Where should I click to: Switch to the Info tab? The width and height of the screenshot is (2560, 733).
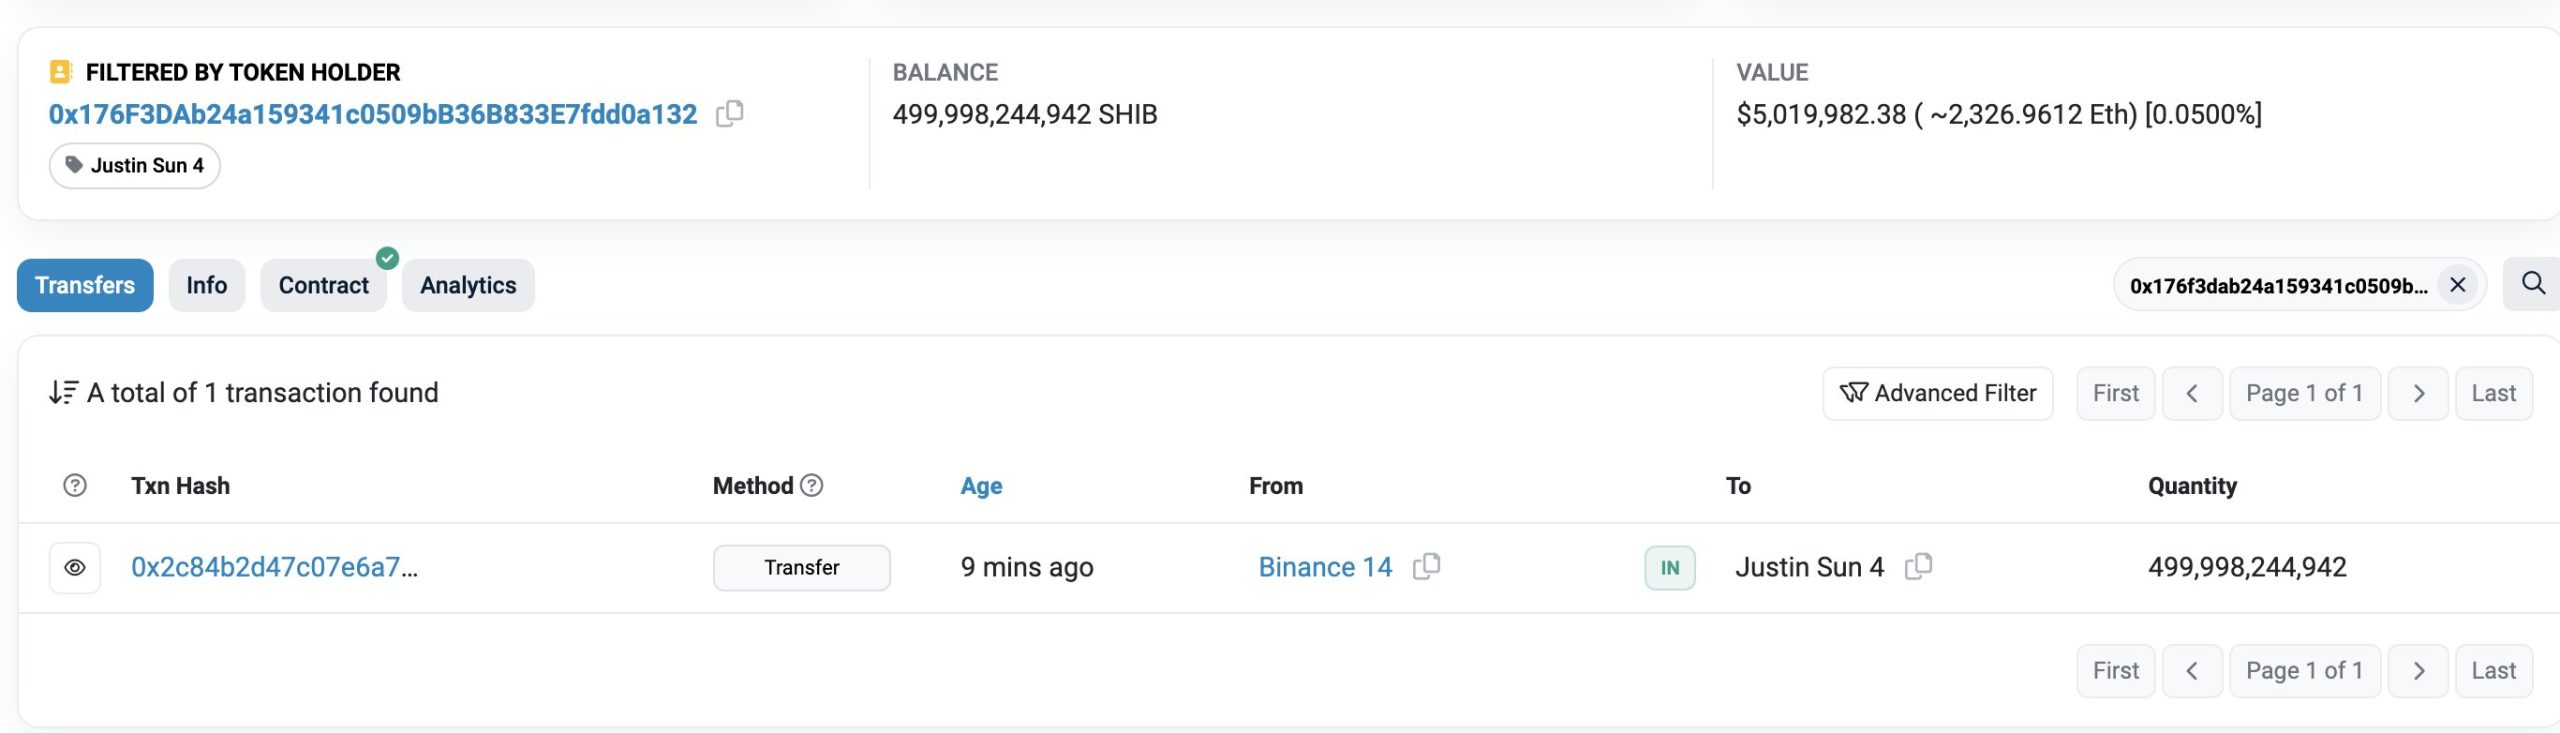pos(206,286)
